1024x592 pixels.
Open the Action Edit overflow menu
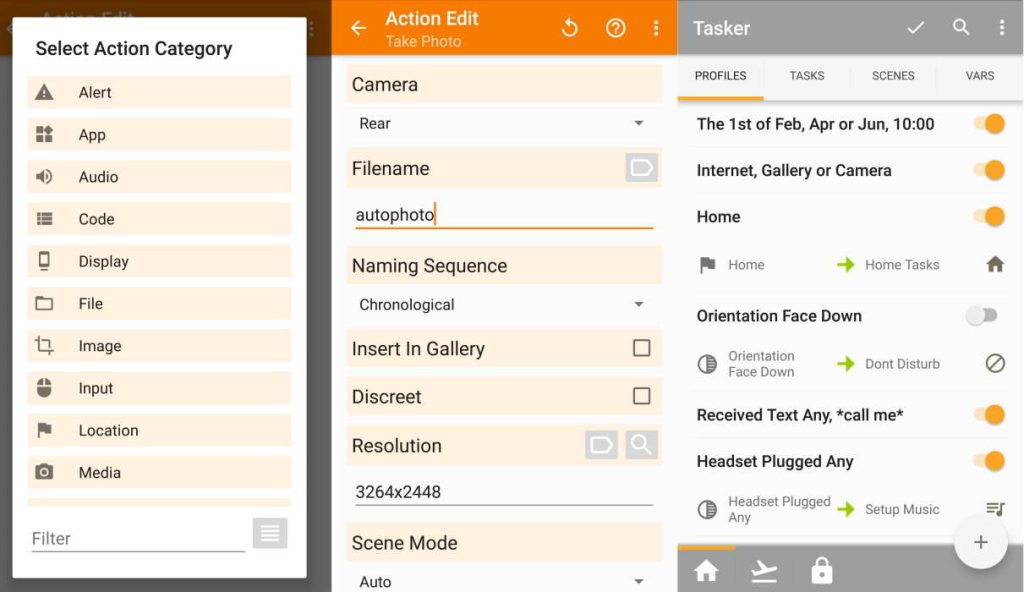pos(656,27)
